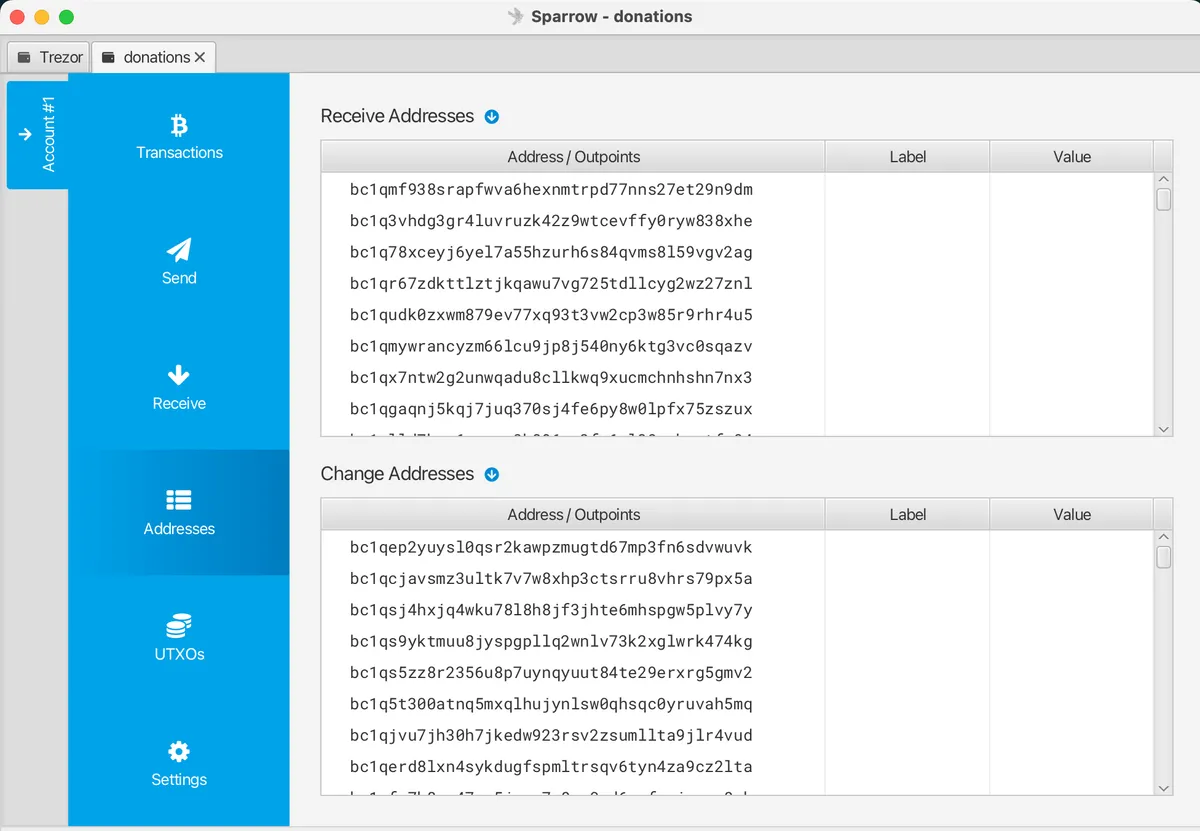Select address bc1qr67zdkttlztjkqawu7vg725tdllcyg2wz27znl
Viewport: 1200px width, 831px height.
pos(551,284)
